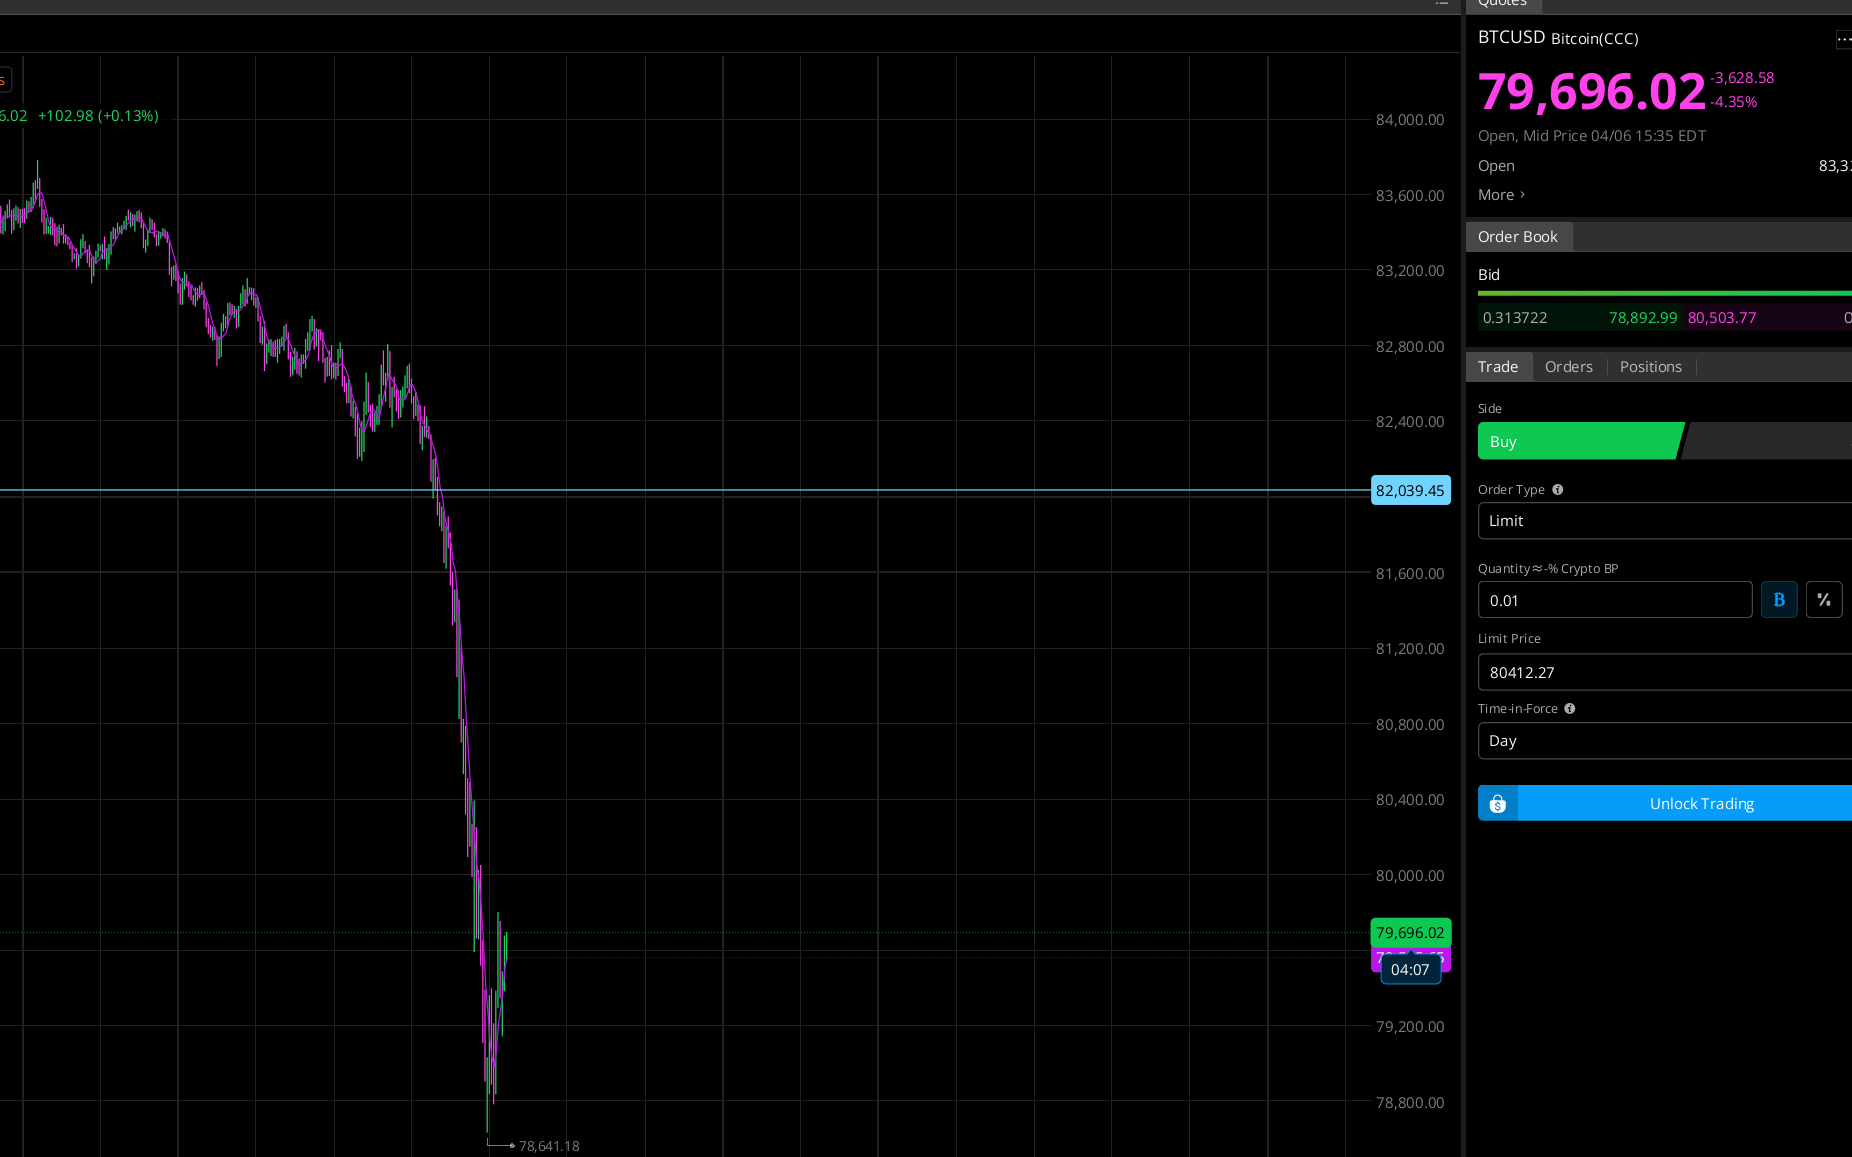Click the large 79,696.02 last price
1852x1157 pixels.
point(1592,91)
